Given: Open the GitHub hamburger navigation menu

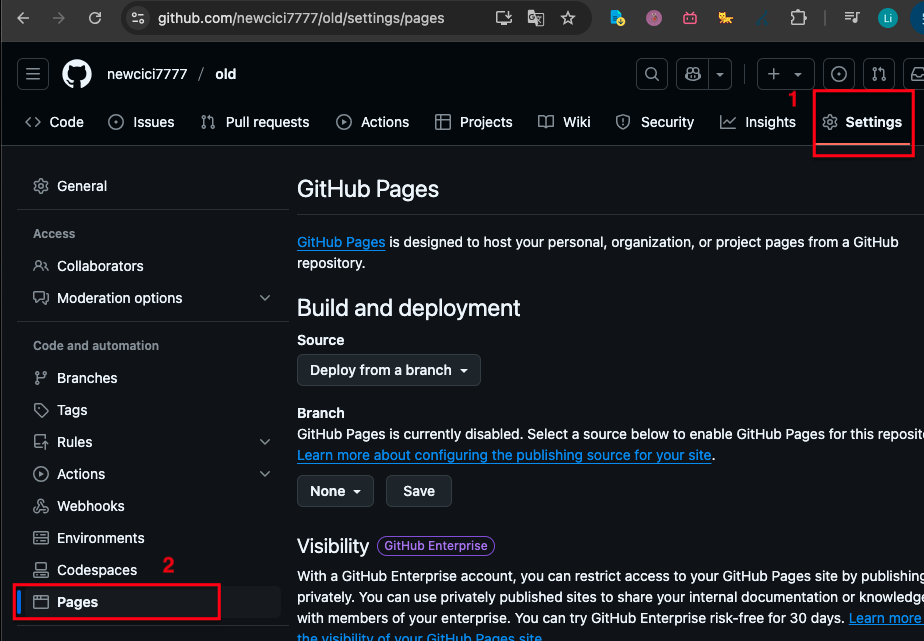Looking at the screenshot, I should [x=33, y=74].
